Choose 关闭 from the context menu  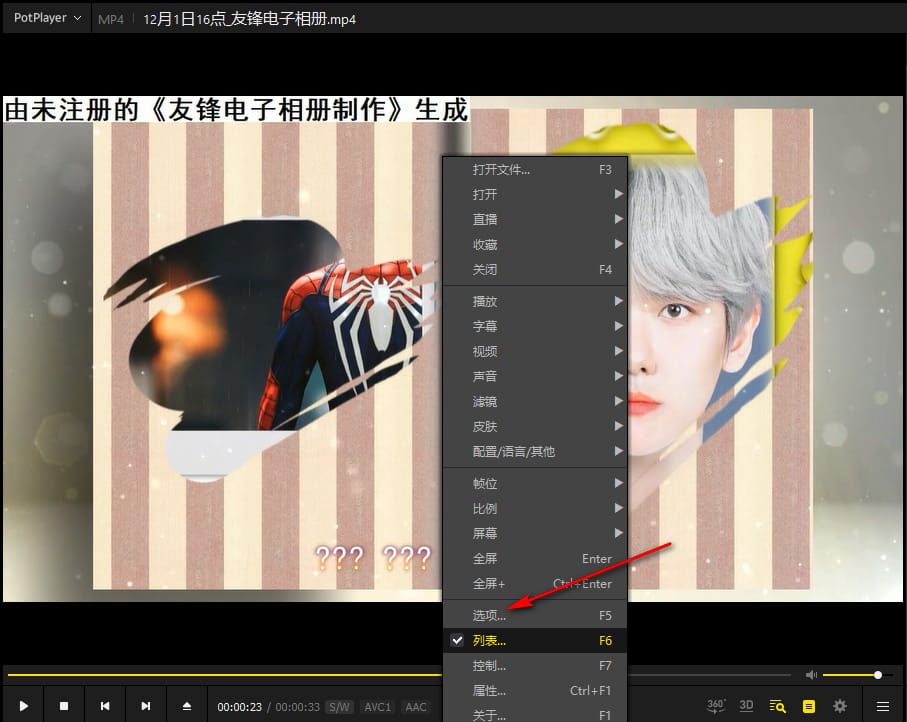(535, 270)
